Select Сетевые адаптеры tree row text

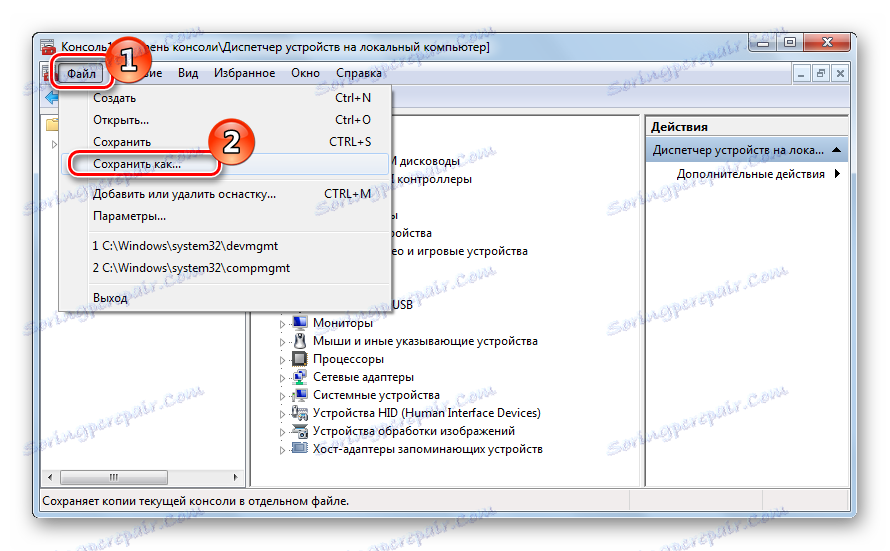(x=363, y=377)
